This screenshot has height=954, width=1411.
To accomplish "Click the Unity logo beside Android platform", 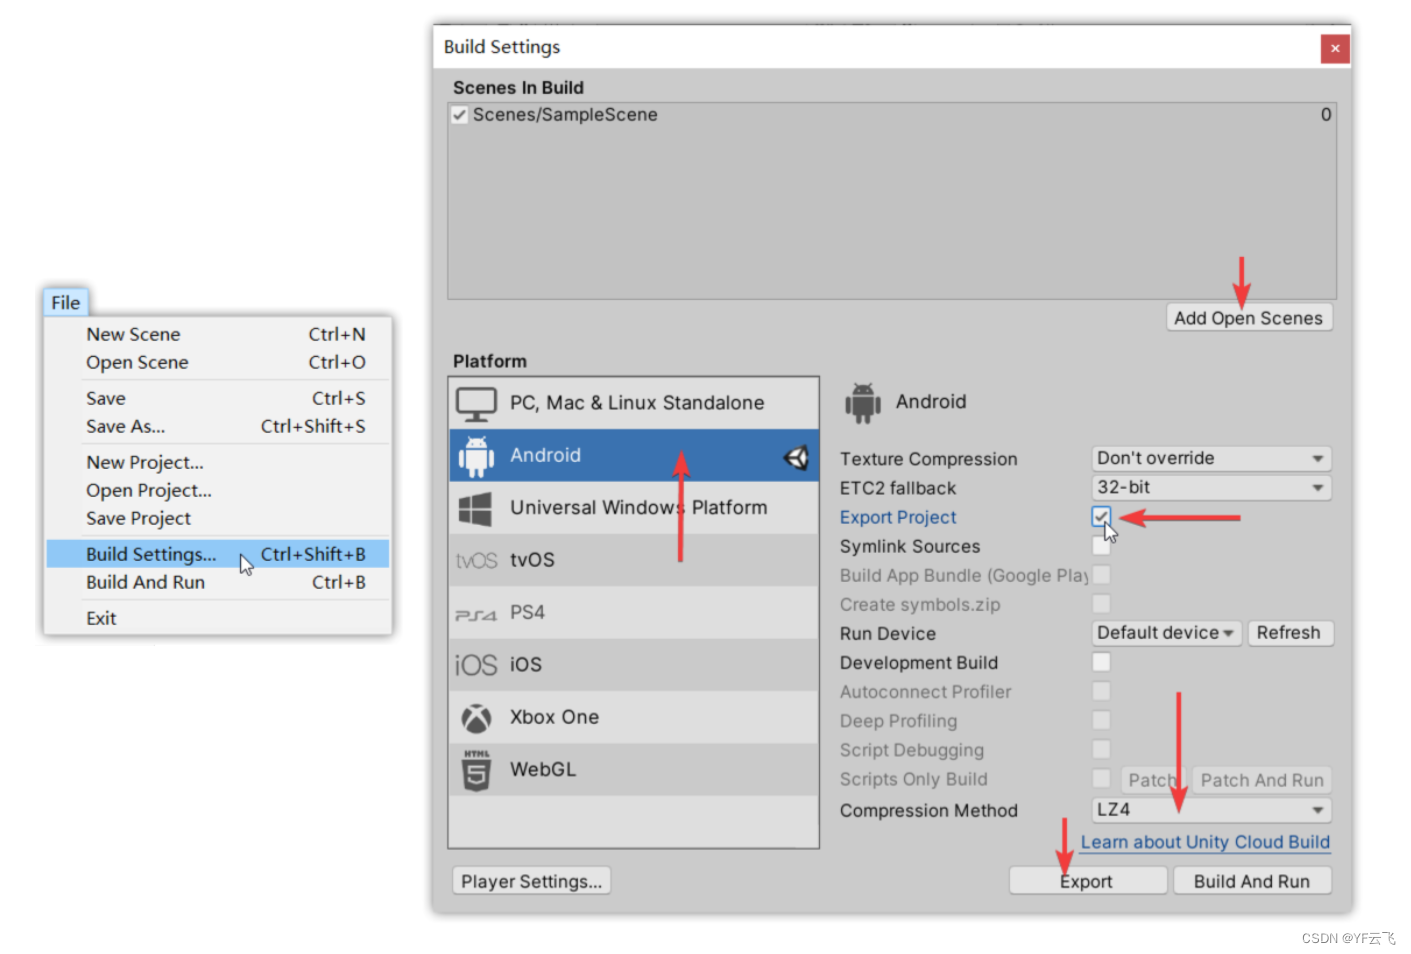I will (796, 457).
